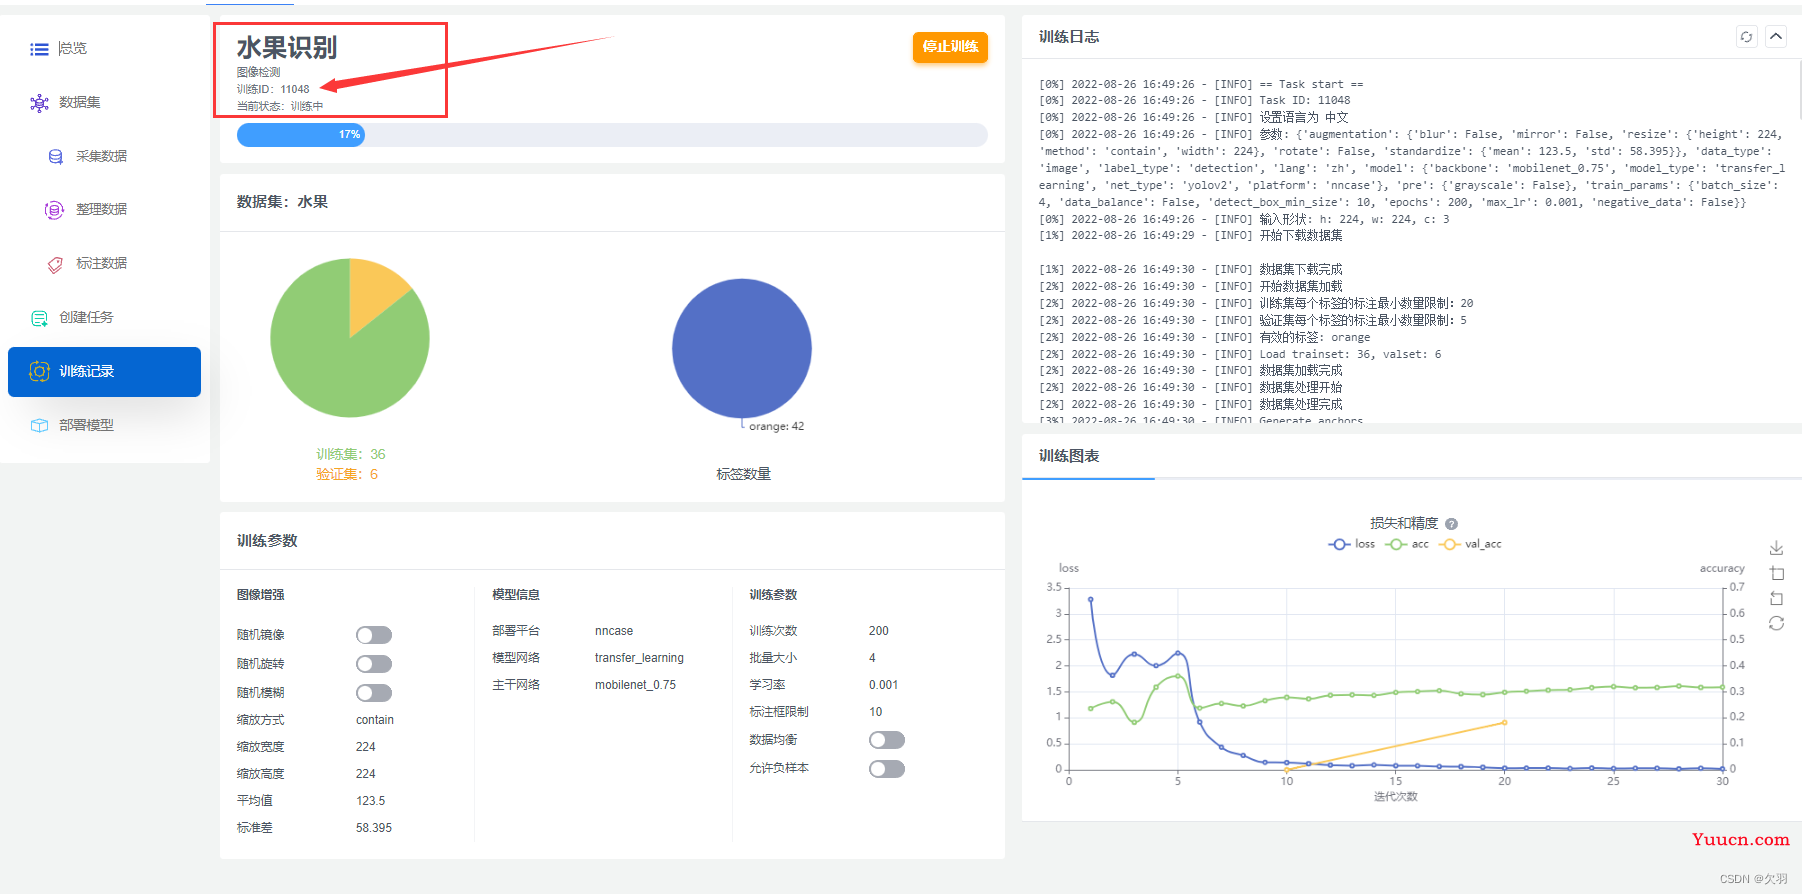Download chart as image icon
The image size is (1802, 894).
coord(1776,548)
